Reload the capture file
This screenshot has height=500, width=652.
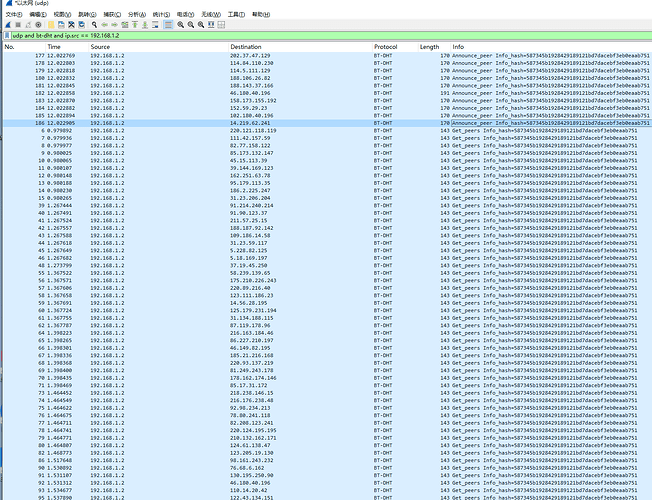tap(82, 25)
